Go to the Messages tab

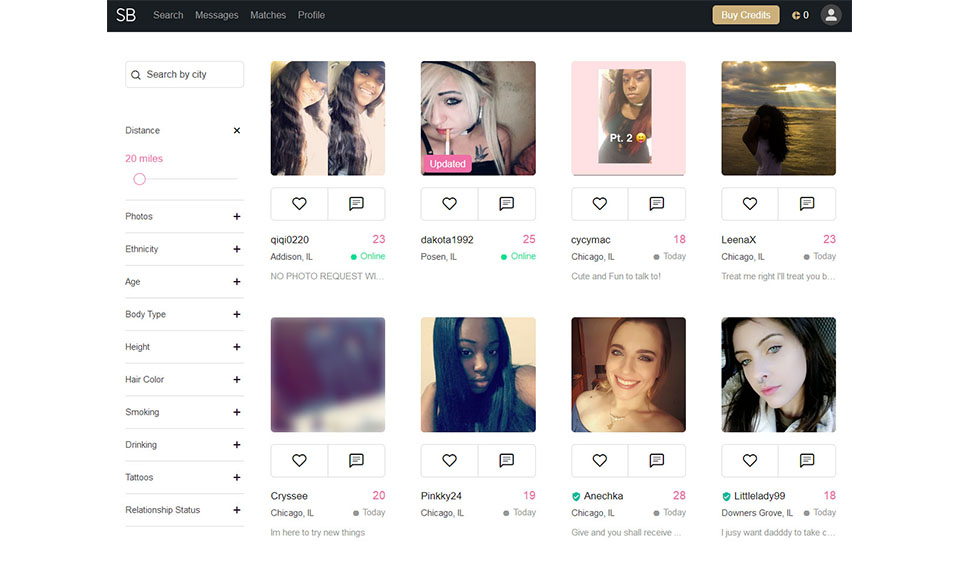coord(217,15)
